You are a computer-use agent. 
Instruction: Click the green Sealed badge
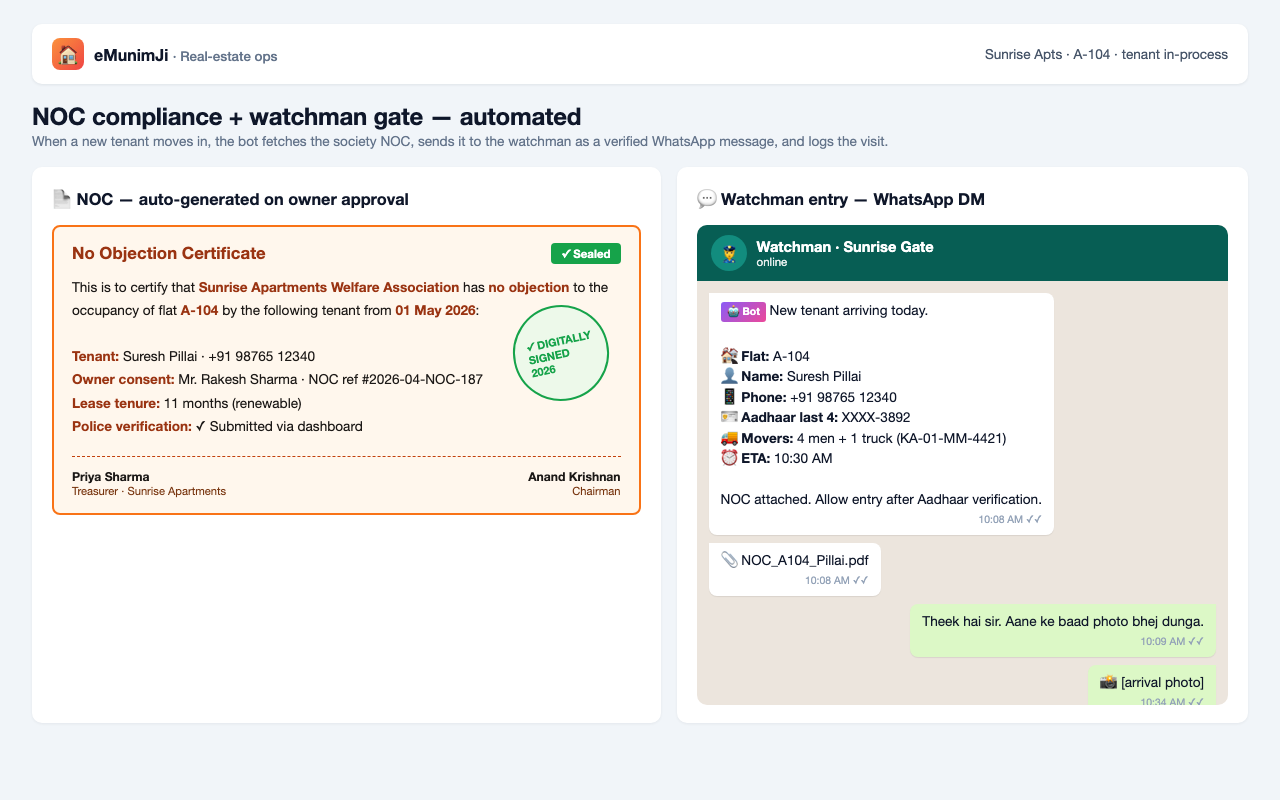pos(586,254)
